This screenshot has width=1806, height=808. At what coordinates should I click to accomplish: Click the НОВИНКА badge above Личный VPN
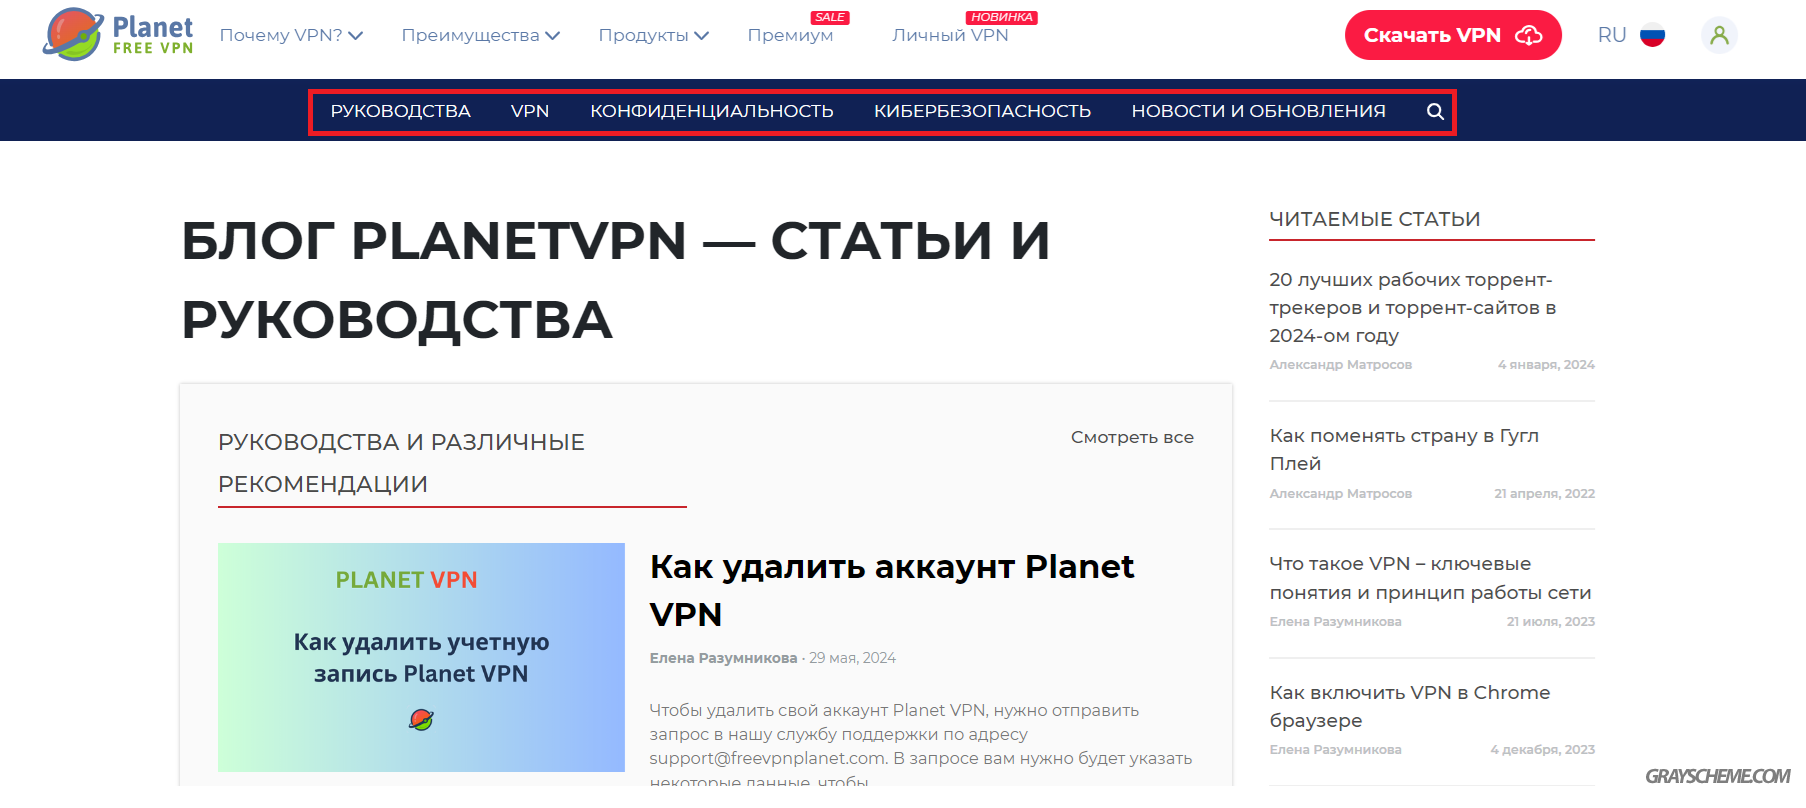[x=1001, y=17]
